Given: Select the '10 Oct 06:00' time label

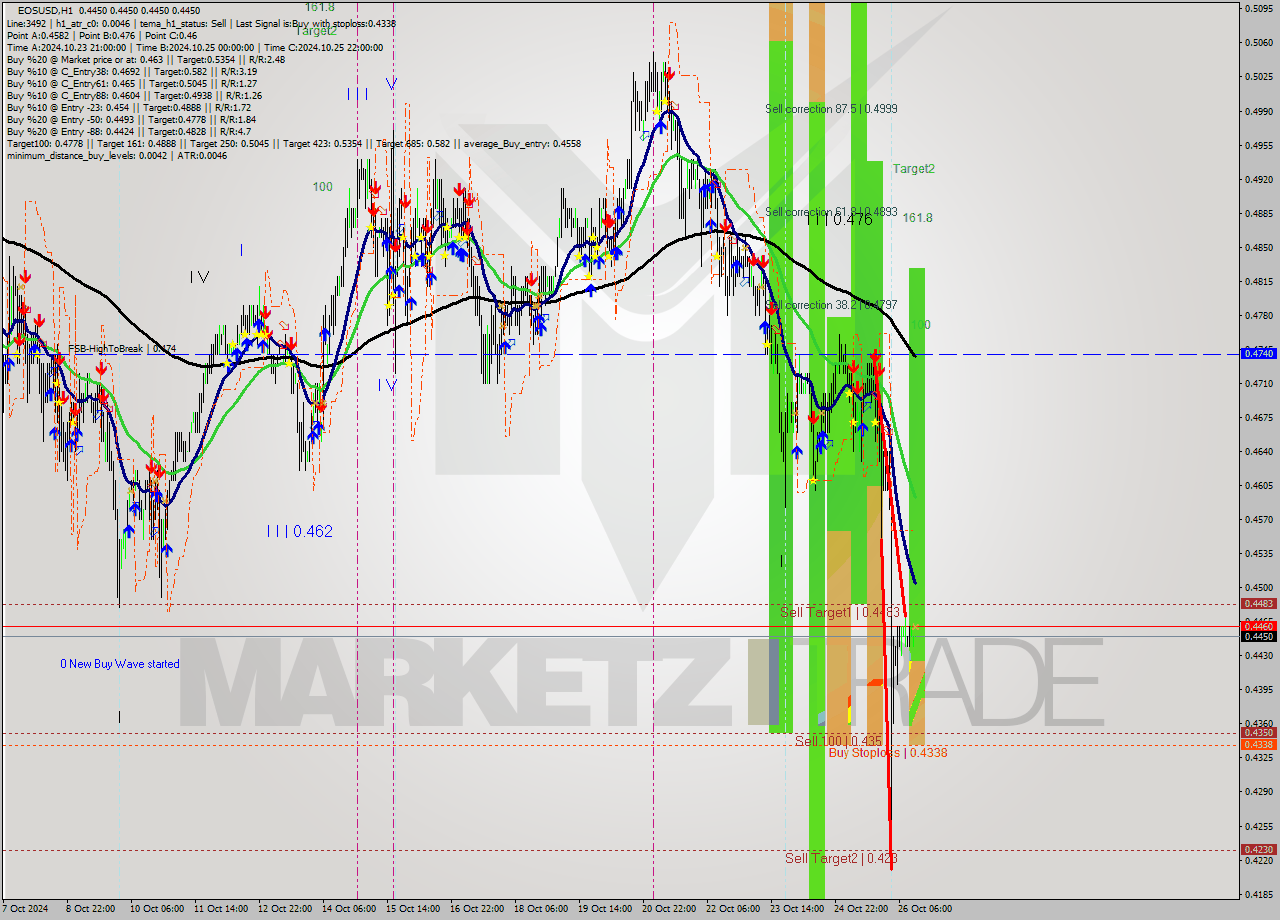Looking at the screenshot, I should (155, 909).
